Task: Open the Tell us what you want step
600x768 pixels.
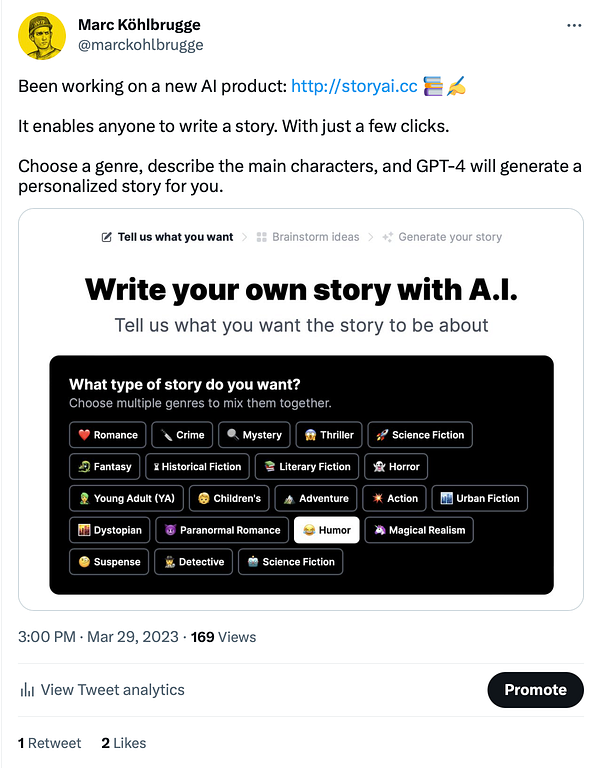Action: pos(175,237)
